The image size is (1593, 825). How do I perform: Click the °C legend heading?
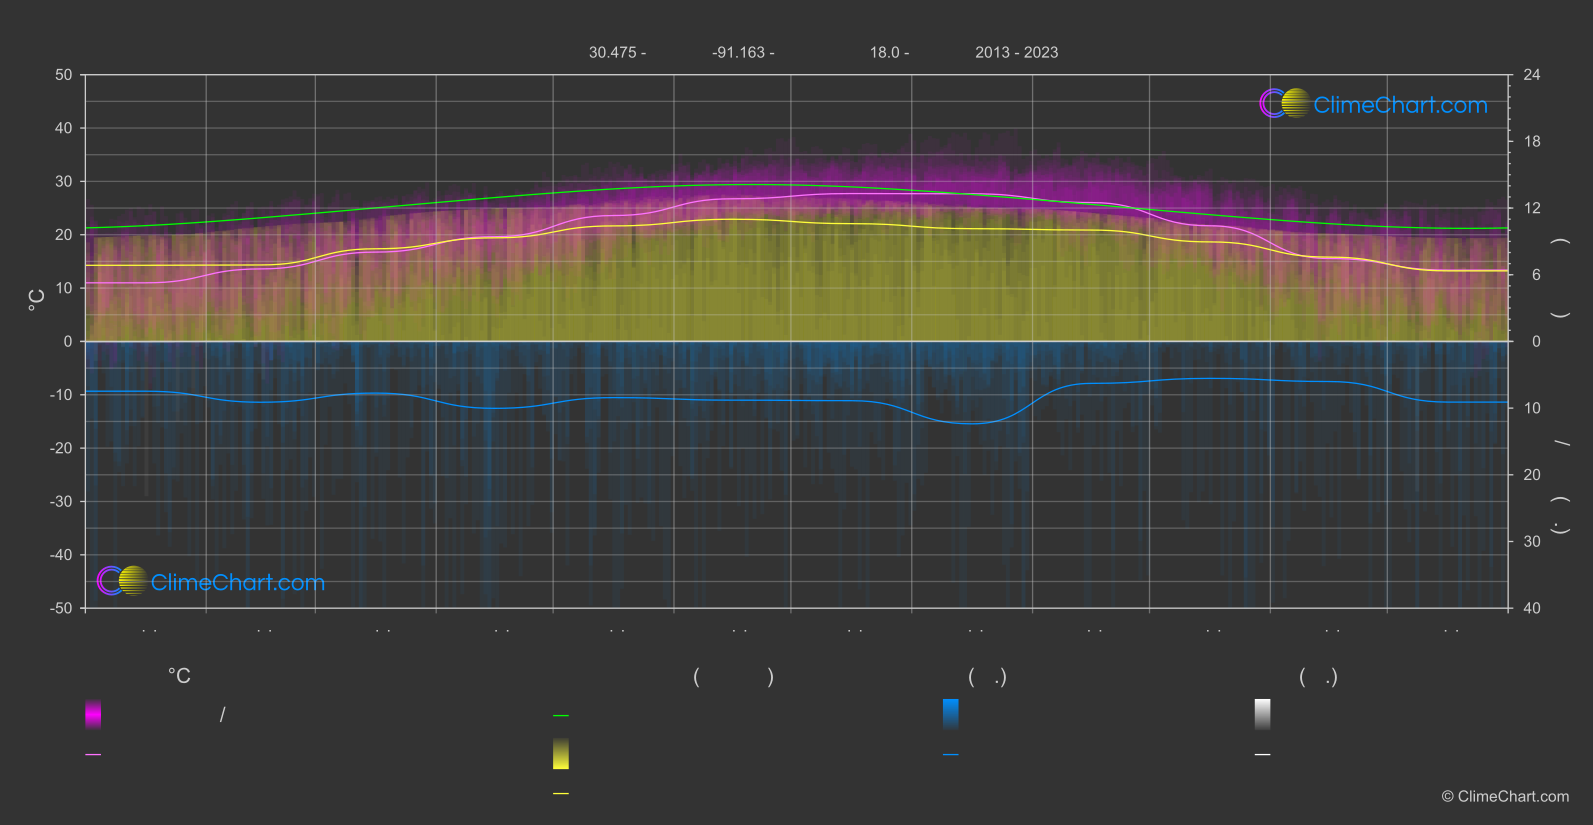point(179,676)
